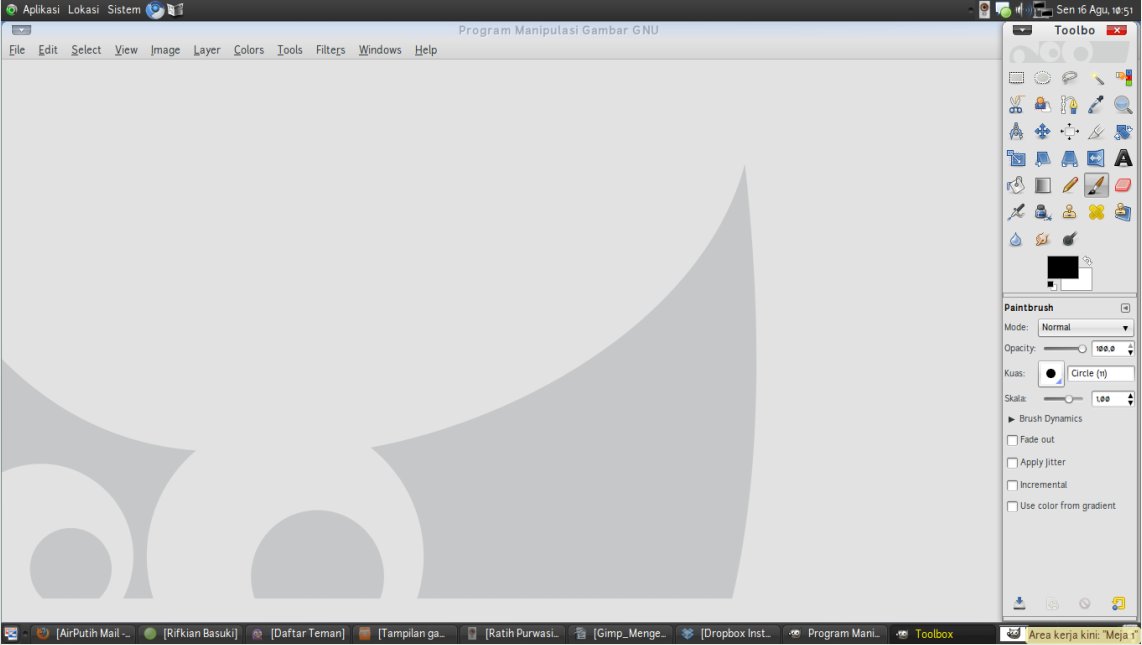The width and height of the screenshot is (1142, 645).
Task: Select the Heal tool
Action: click(1097, 212)
